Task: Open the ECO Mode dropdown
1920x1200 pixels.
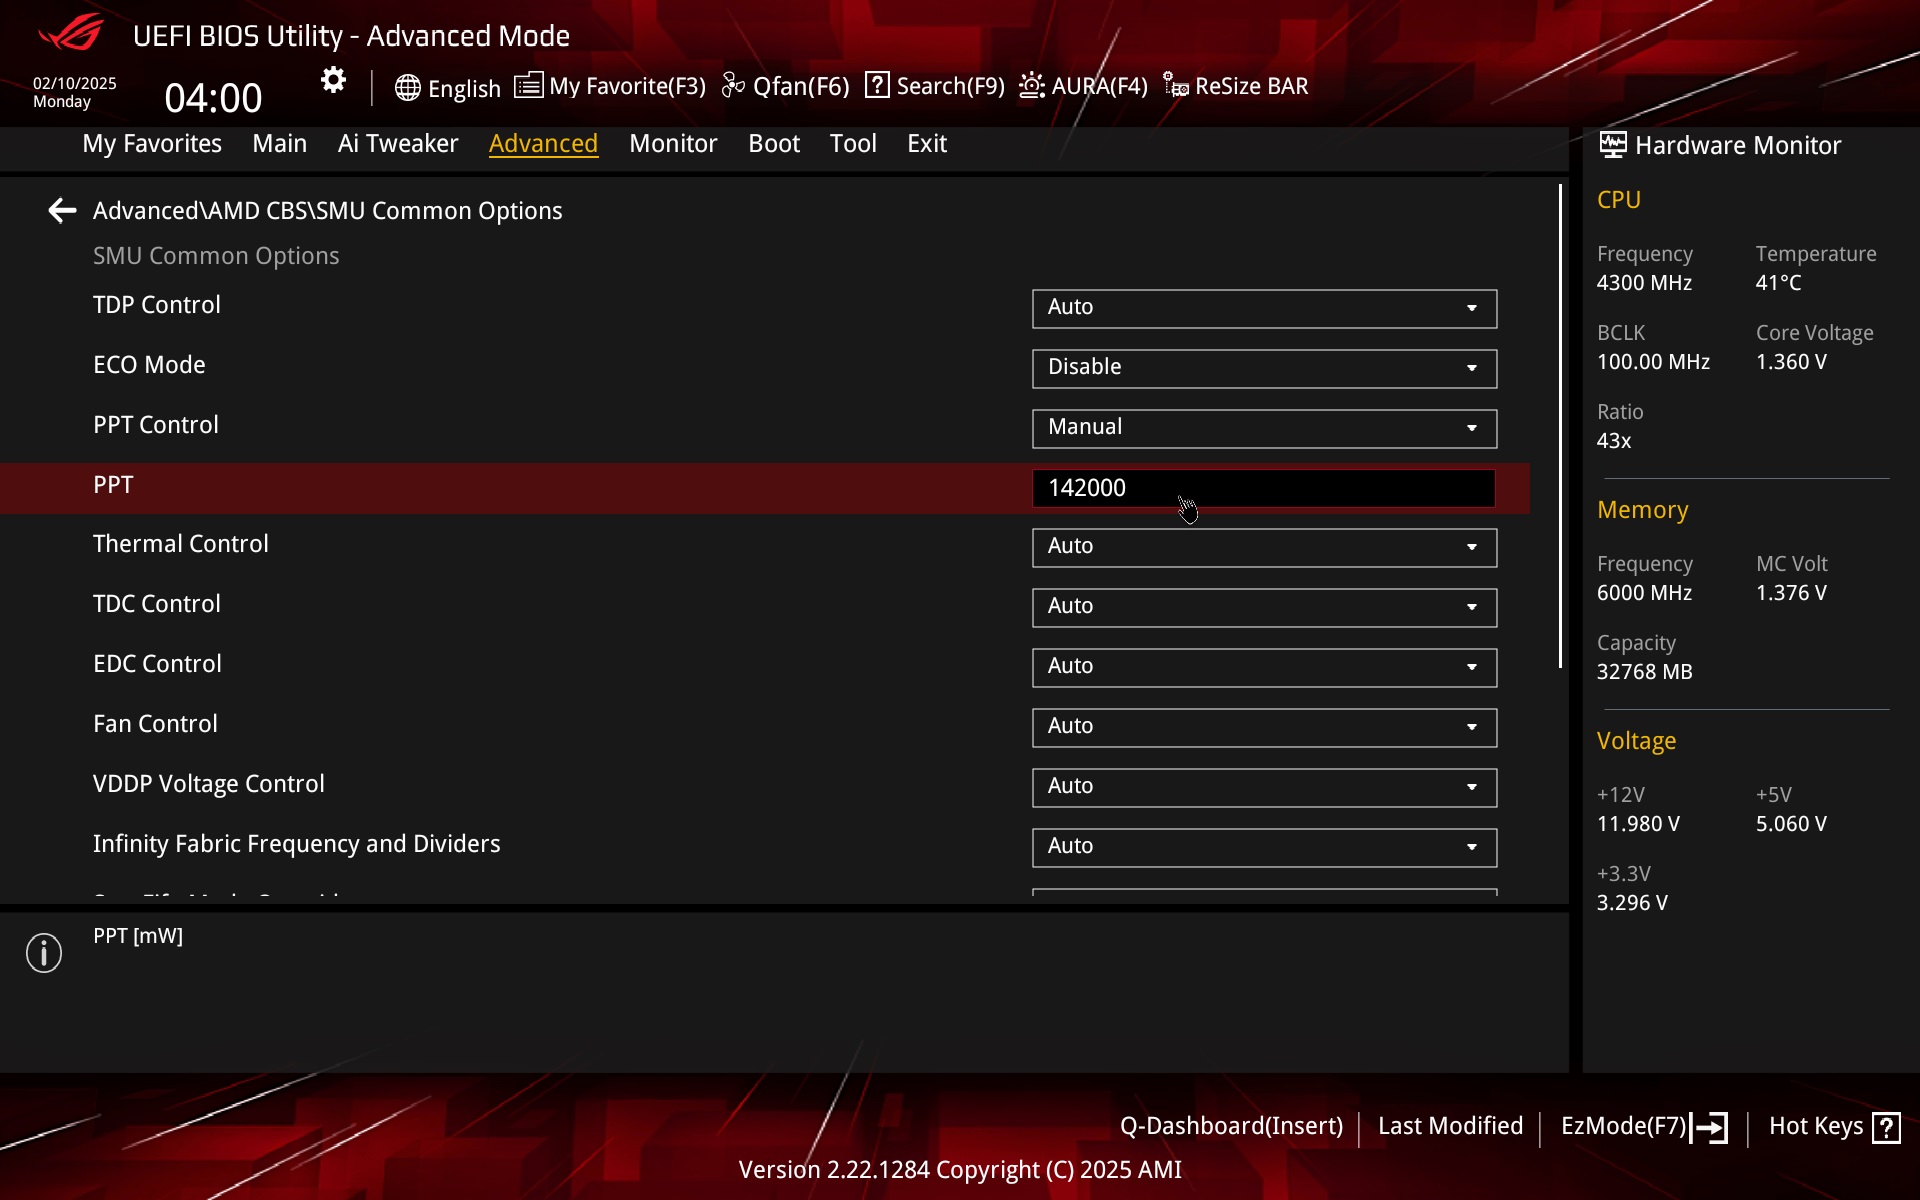Action: 1264,368
